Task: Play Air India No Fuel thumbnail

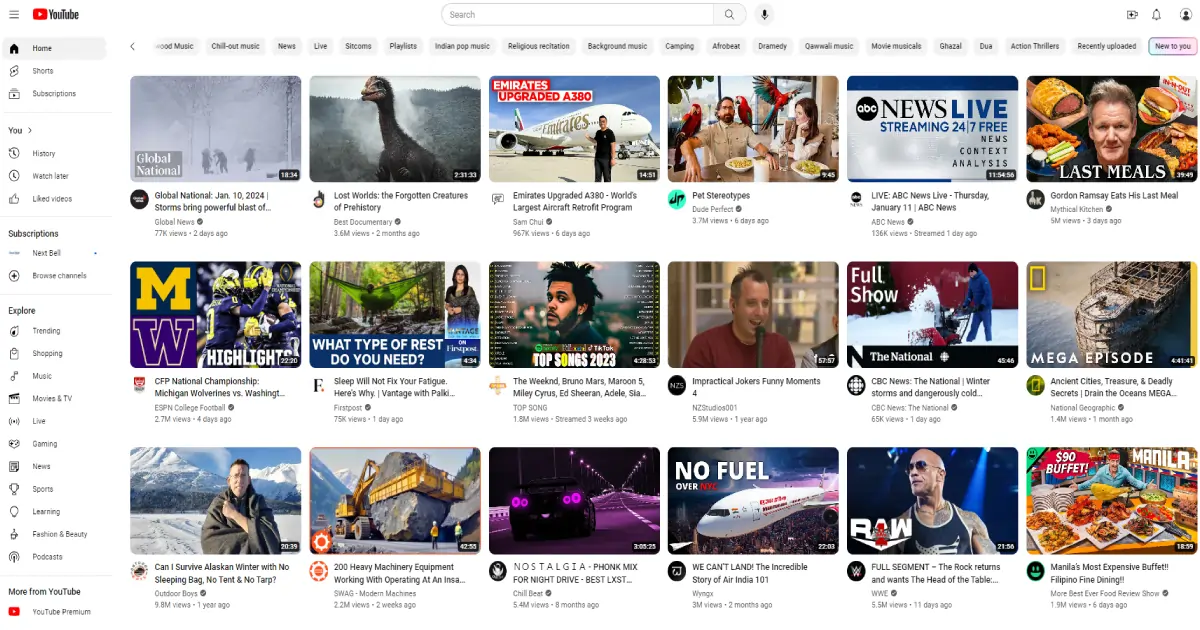Action: tap(753, 500)
